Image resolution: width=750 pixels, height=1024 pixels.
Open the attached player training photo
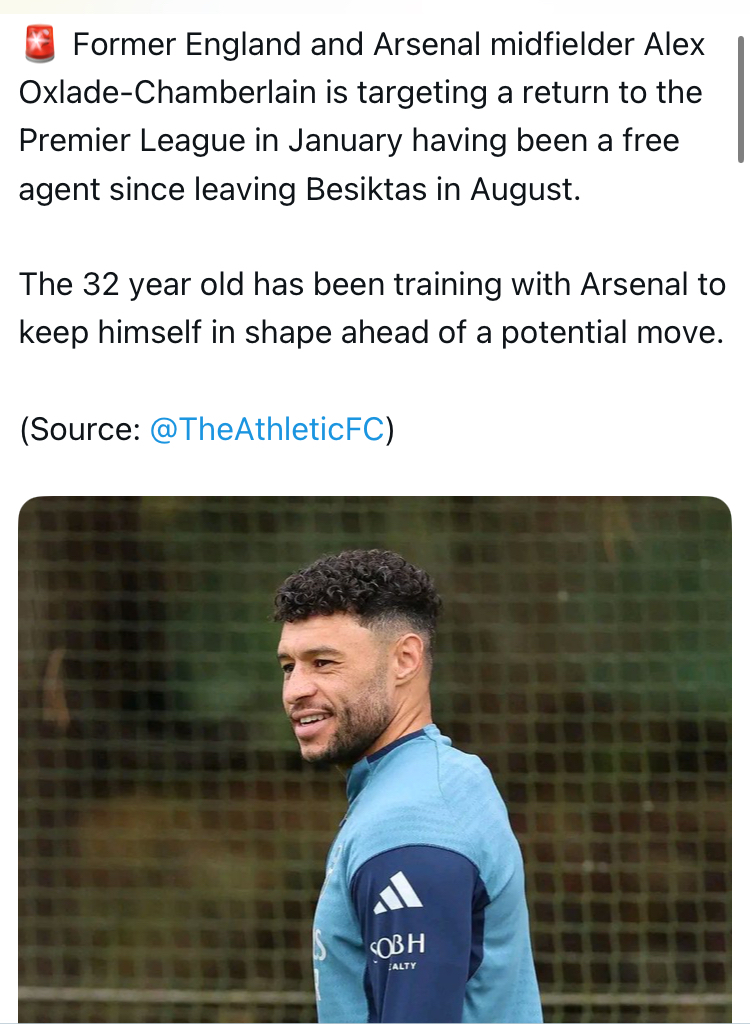(375, 760)
